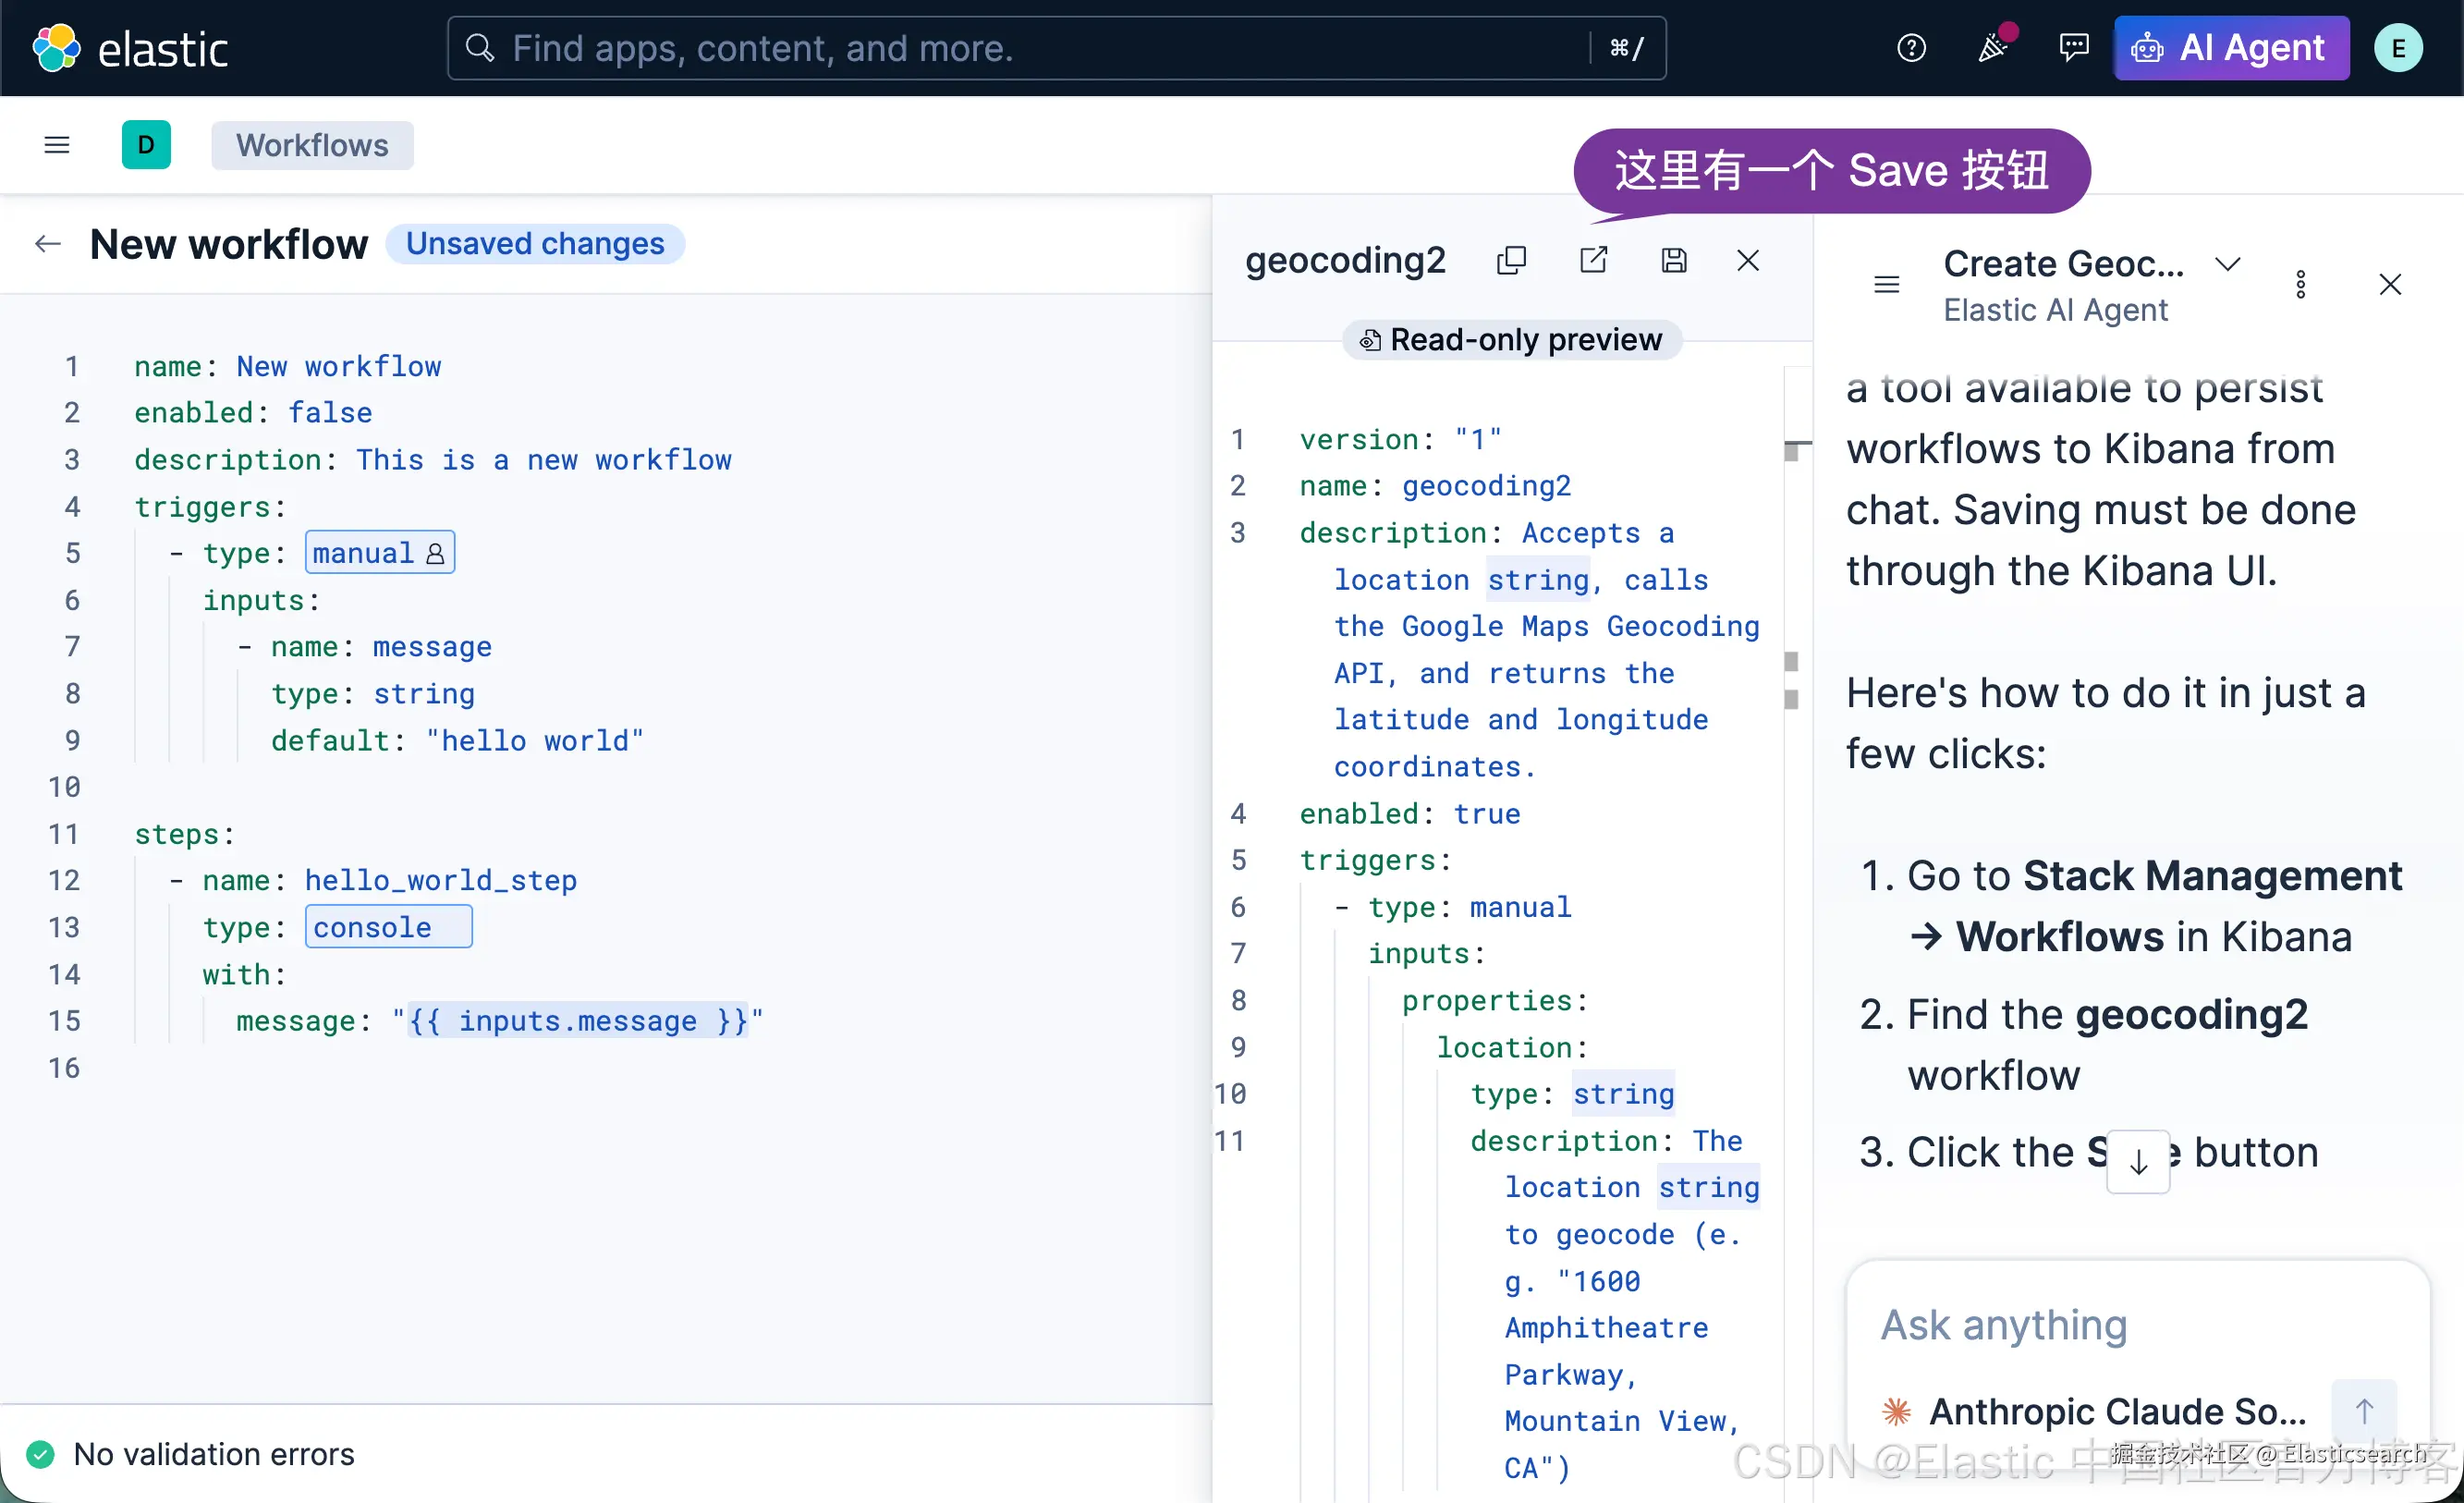Click line number 16 in the editor gutter
The width and height of the screenshot is (2464, 1503).
(63, 1068)
